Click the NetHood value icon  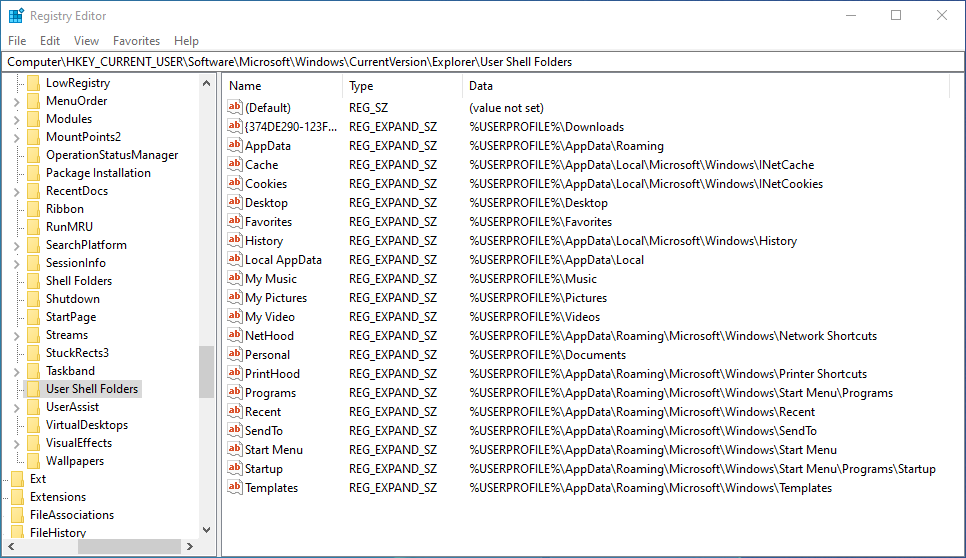(234, 336)
